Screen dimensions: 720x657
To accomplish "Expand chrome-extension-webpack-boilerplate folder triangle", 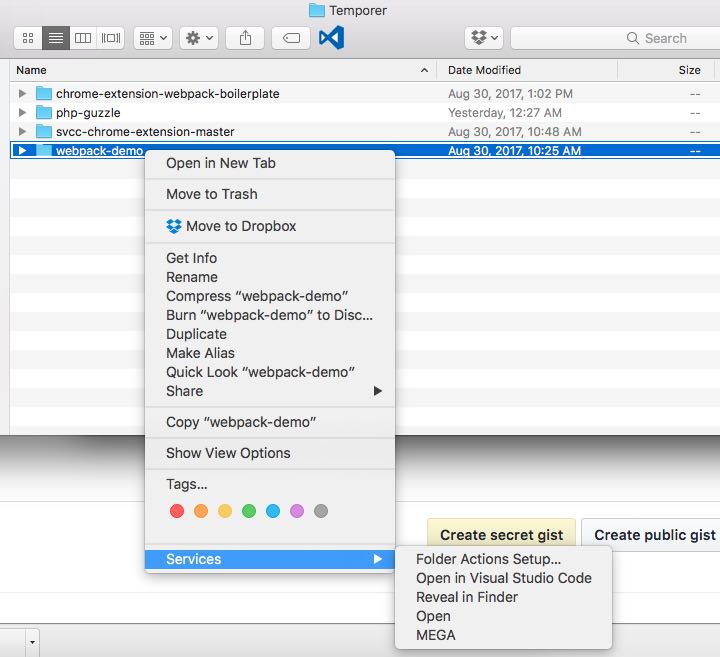I will tap(23, 94).
